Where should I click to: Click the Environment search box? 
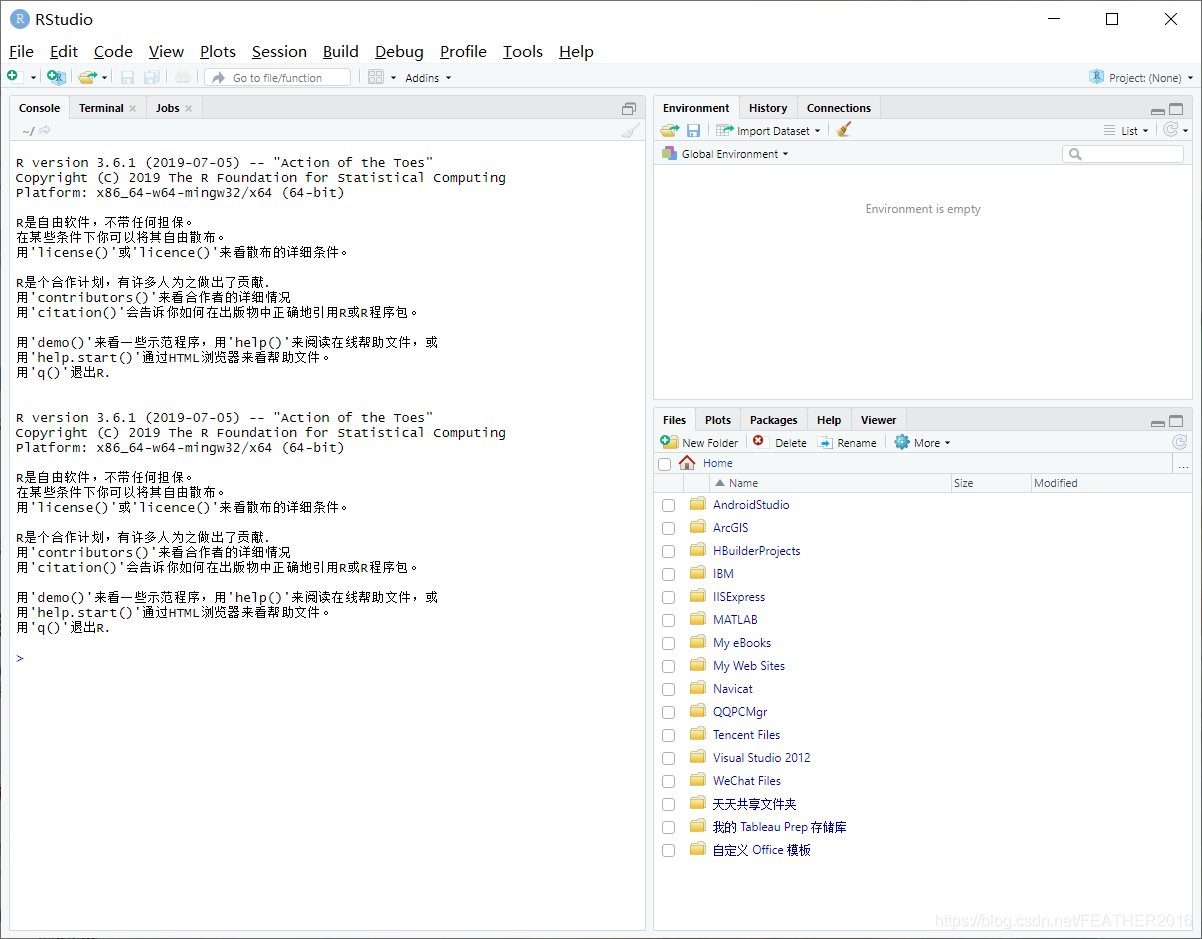coord(1122,154)
